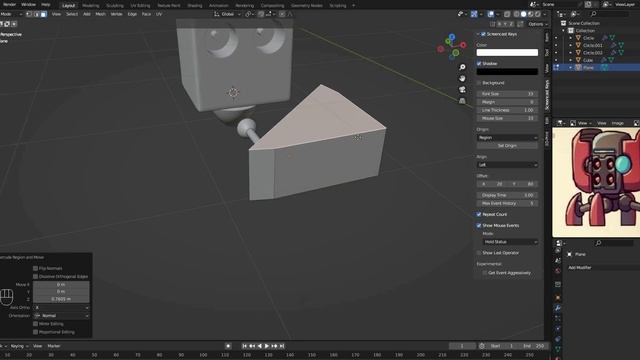640x360 pixels.
Task: Open Object properties orange square tab
Action: pos(558,298)
